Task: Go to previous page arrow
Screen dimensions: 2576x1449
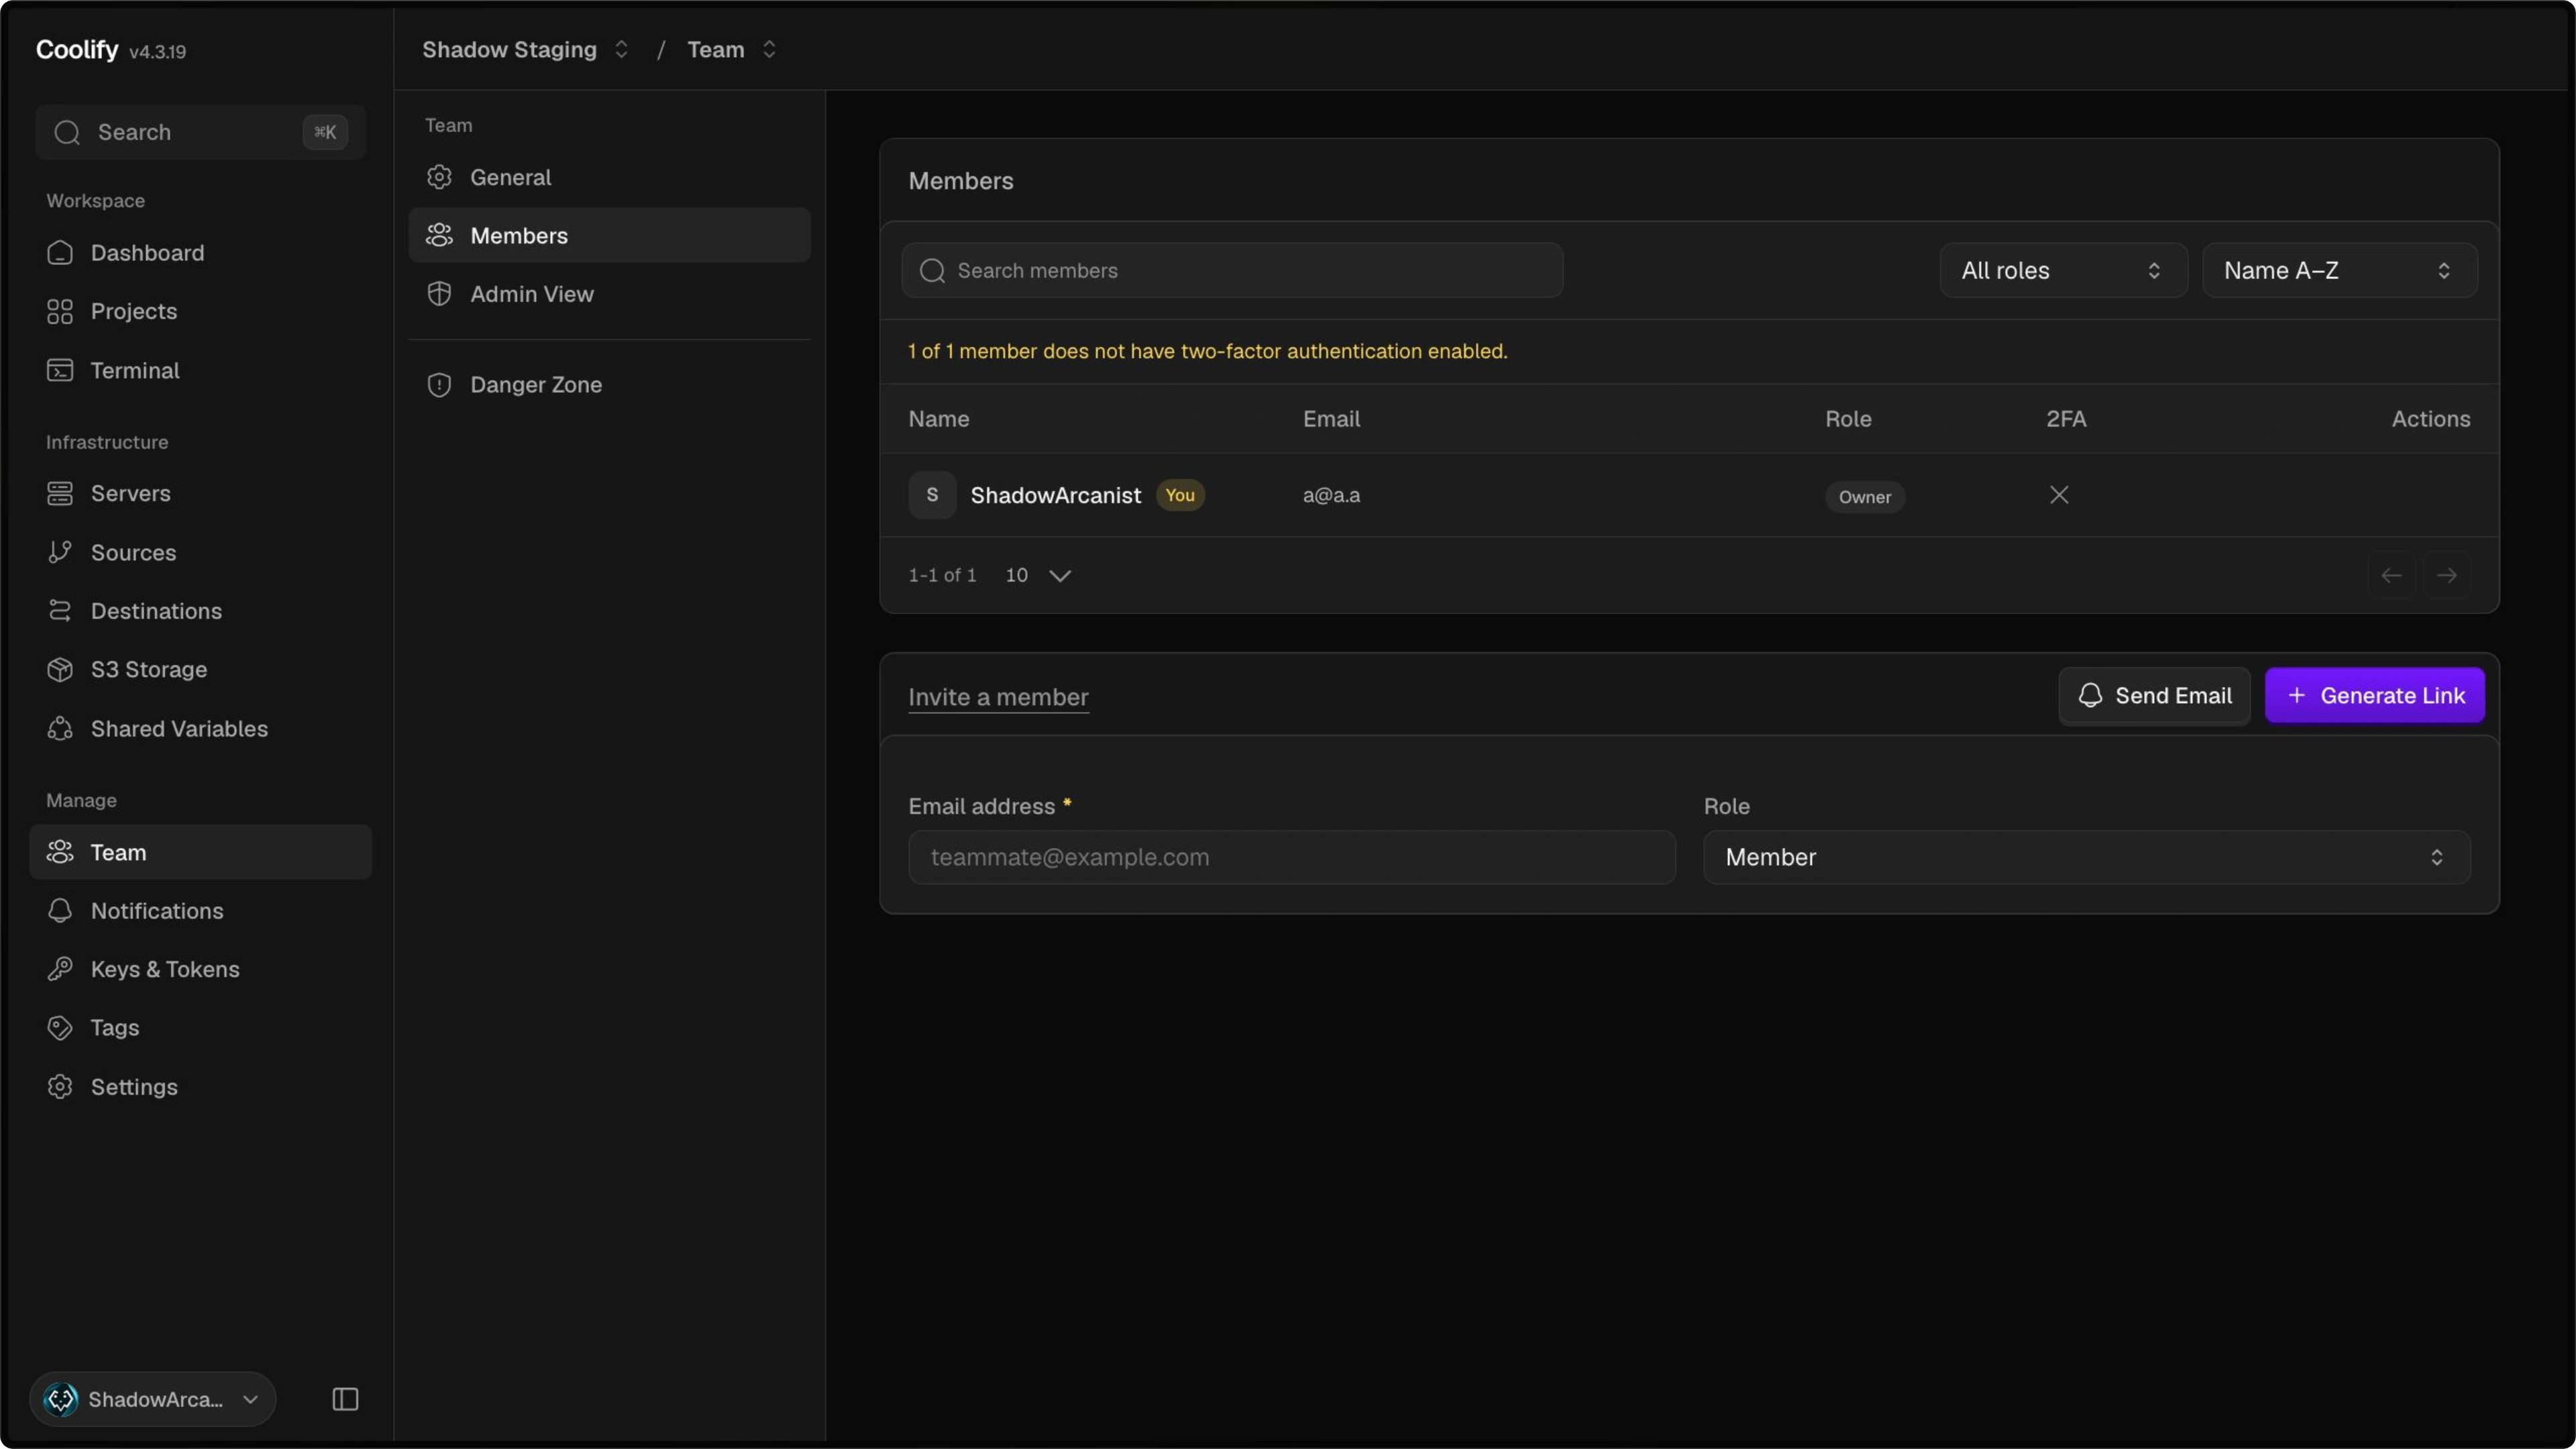Action: [2391, 575]
